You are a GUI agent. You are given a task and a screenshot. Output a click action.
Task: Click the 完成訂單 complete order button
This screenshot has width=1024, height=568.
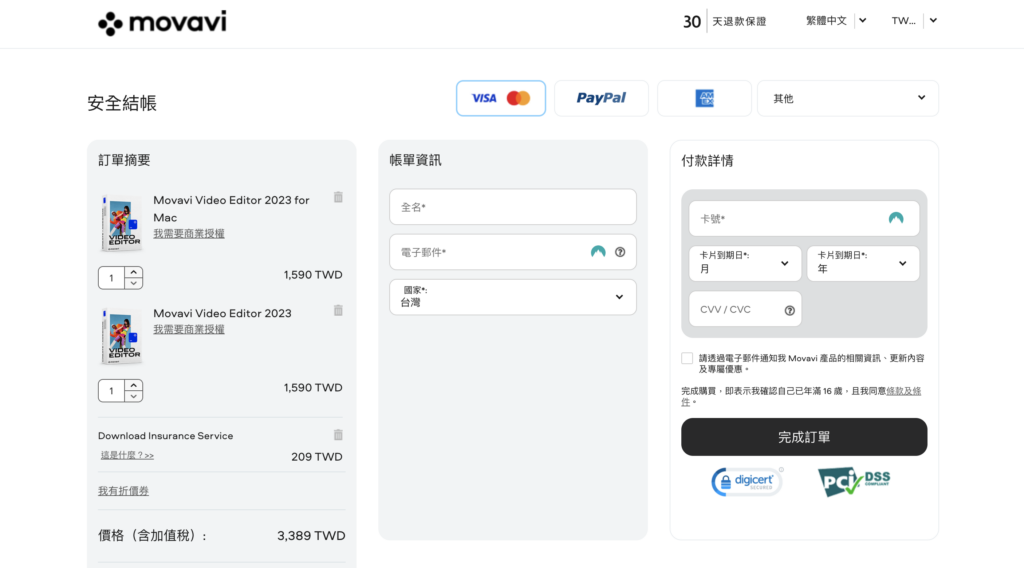point(804,437)
